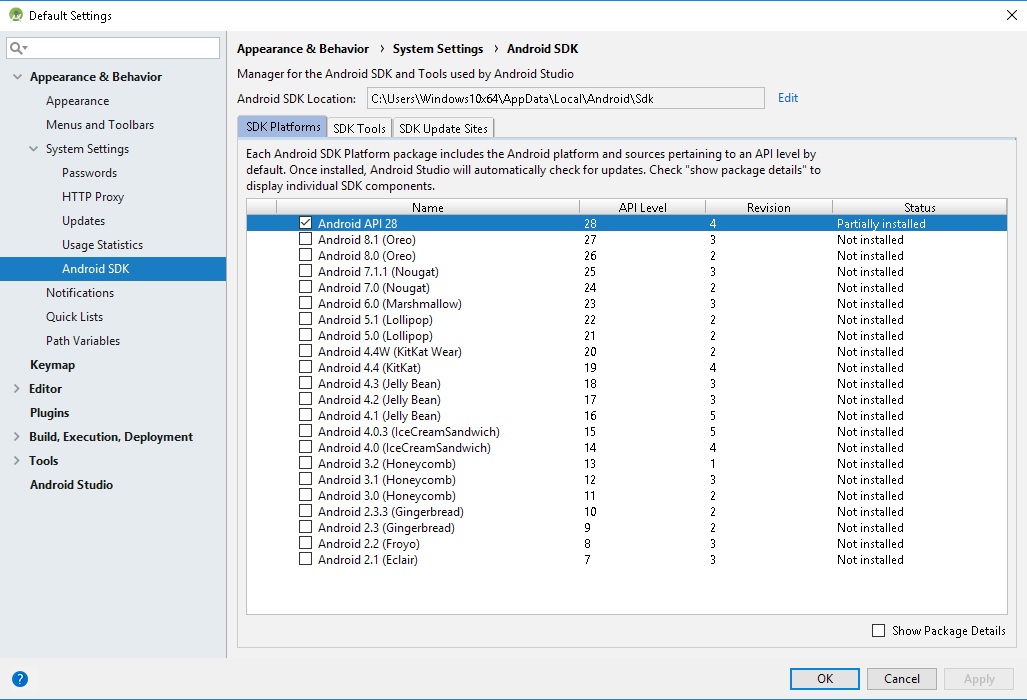Screen dimensions: 1027x700
Task: Click the OK button
Action: click(825, 679)
